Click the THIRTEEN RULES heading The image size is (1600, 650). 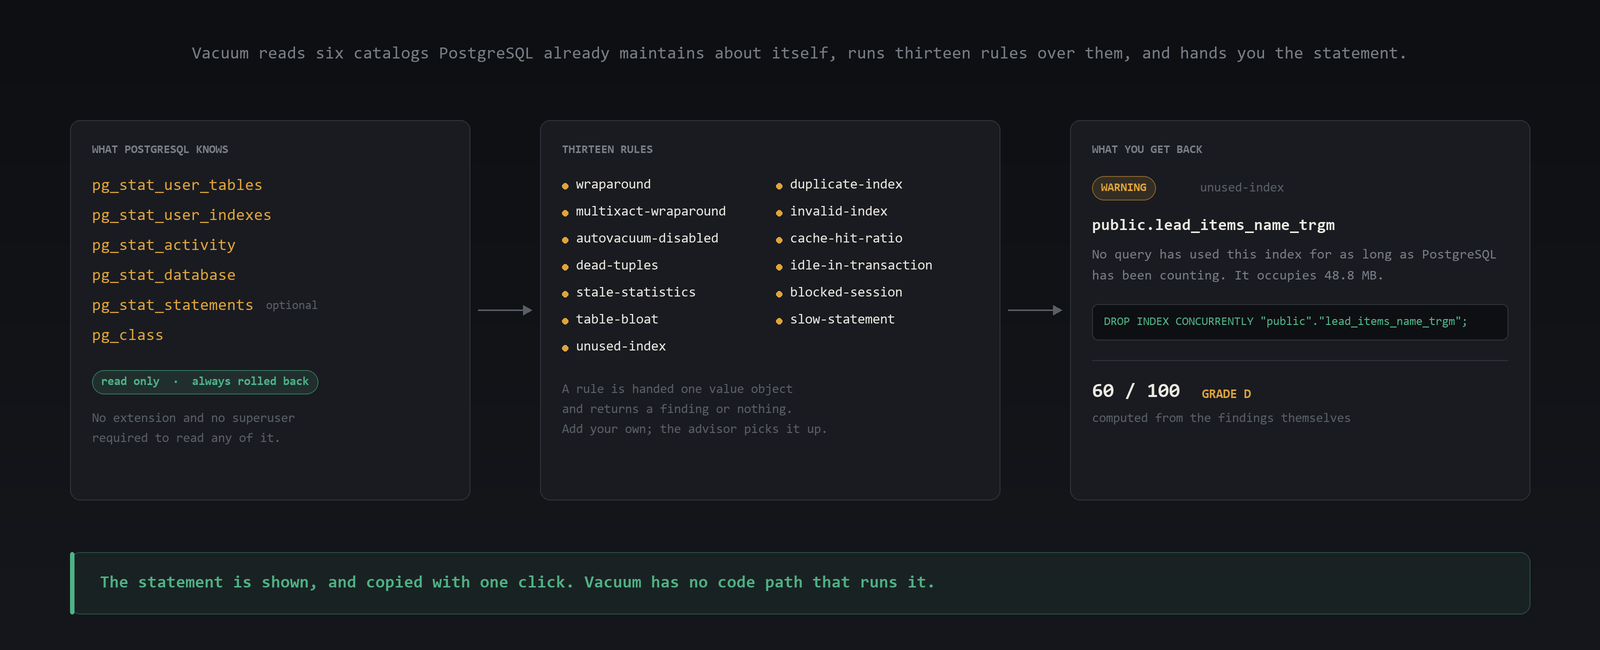[607, 150]
